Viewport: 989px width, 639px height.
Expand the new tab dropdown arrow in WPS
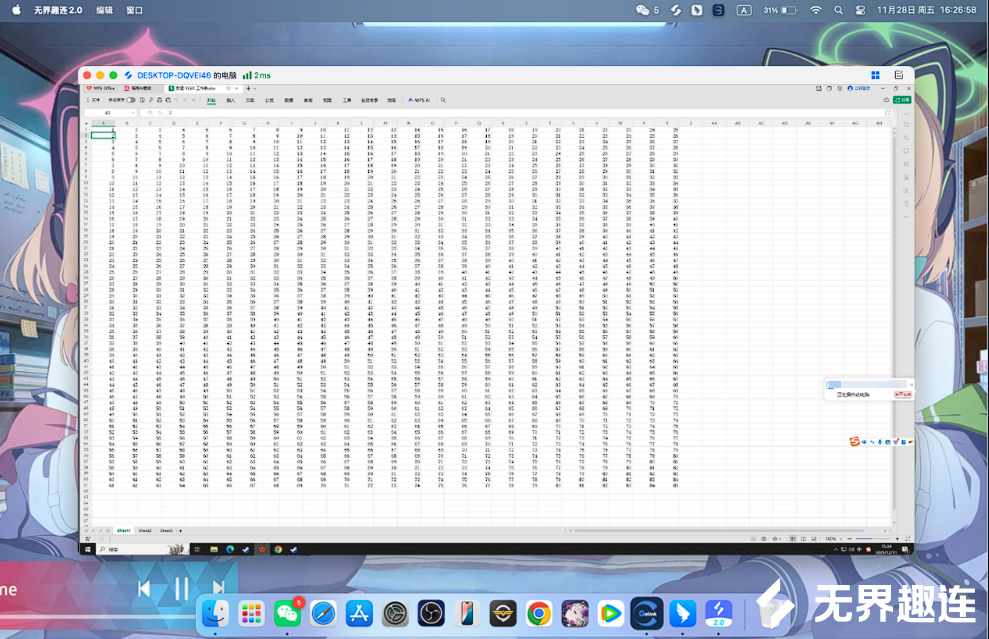[x=254, y=88]
